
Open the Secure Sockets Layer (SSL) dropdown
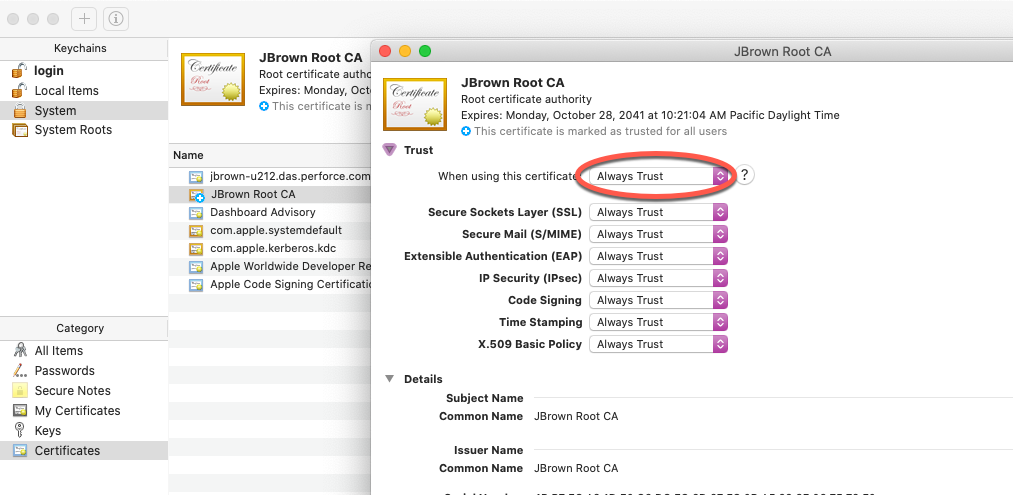pos(658,212)
